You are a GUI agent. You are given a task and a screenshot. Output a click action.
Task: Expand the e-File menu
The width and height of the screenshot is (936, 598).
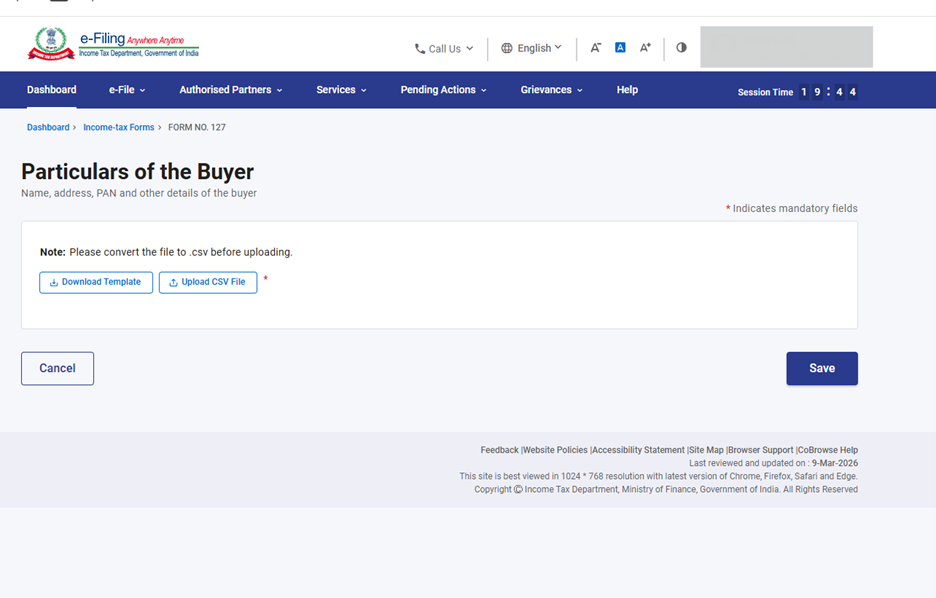pyautogui.click(x=126, y=89)
